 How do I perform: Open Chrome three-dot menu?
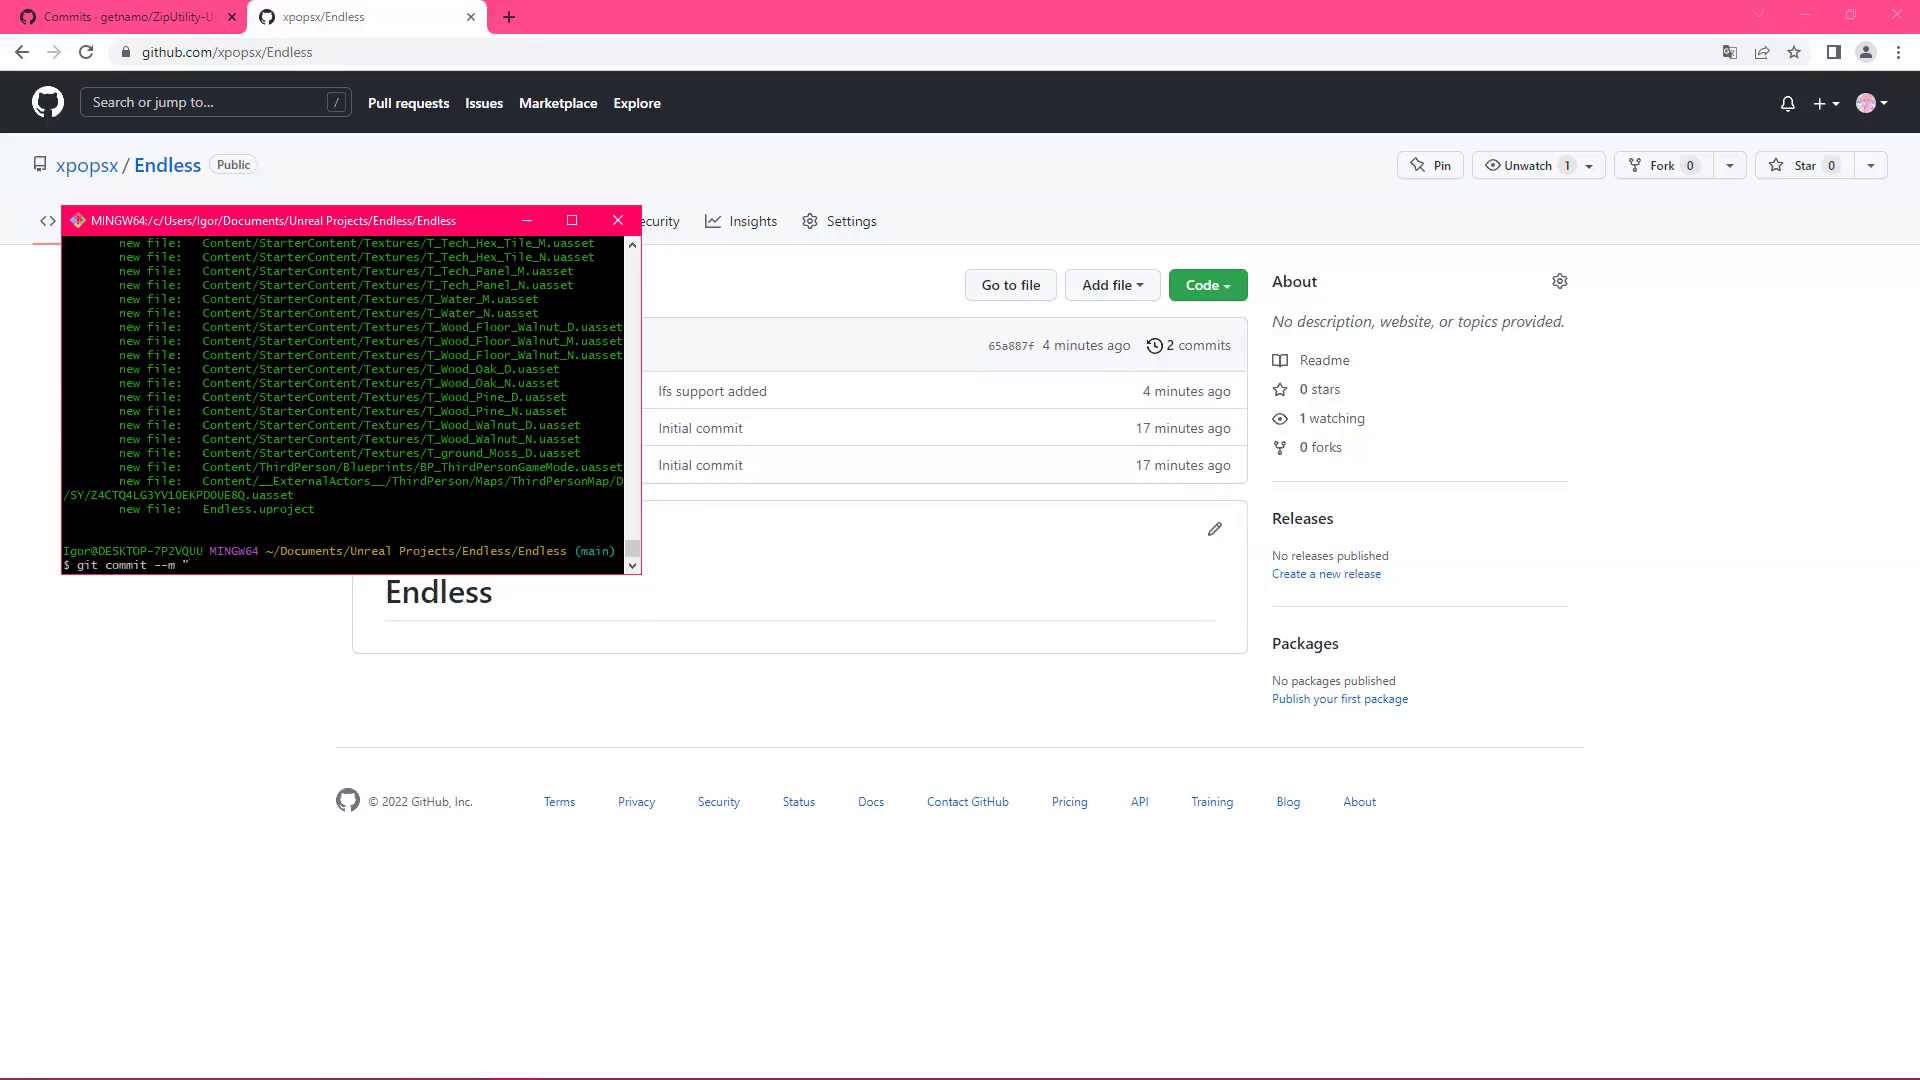(x=1898, y=52)
